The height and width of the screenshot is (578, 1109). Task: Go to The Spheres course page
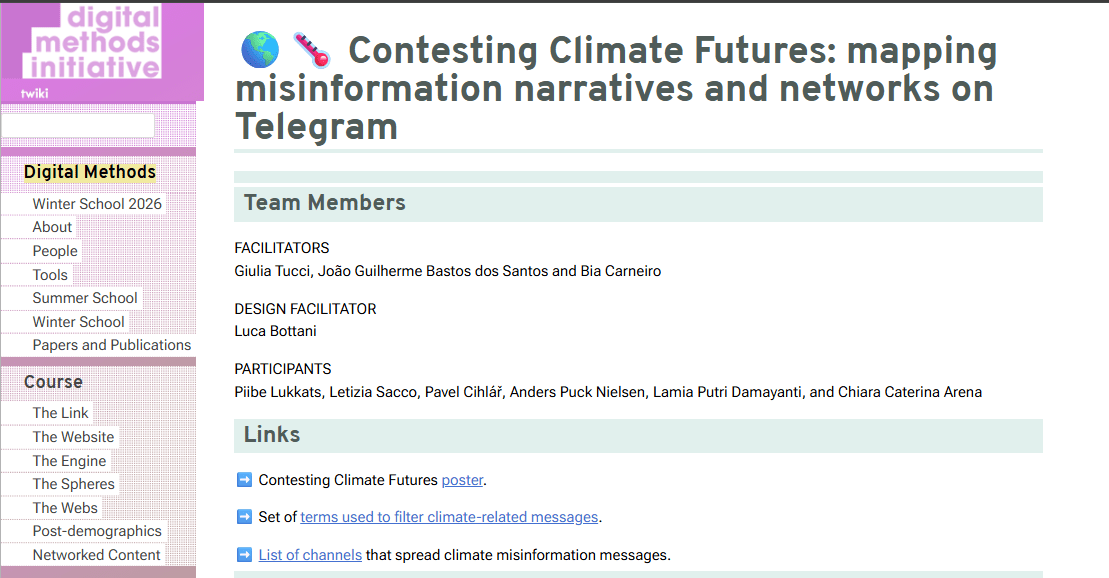(73, 484)
